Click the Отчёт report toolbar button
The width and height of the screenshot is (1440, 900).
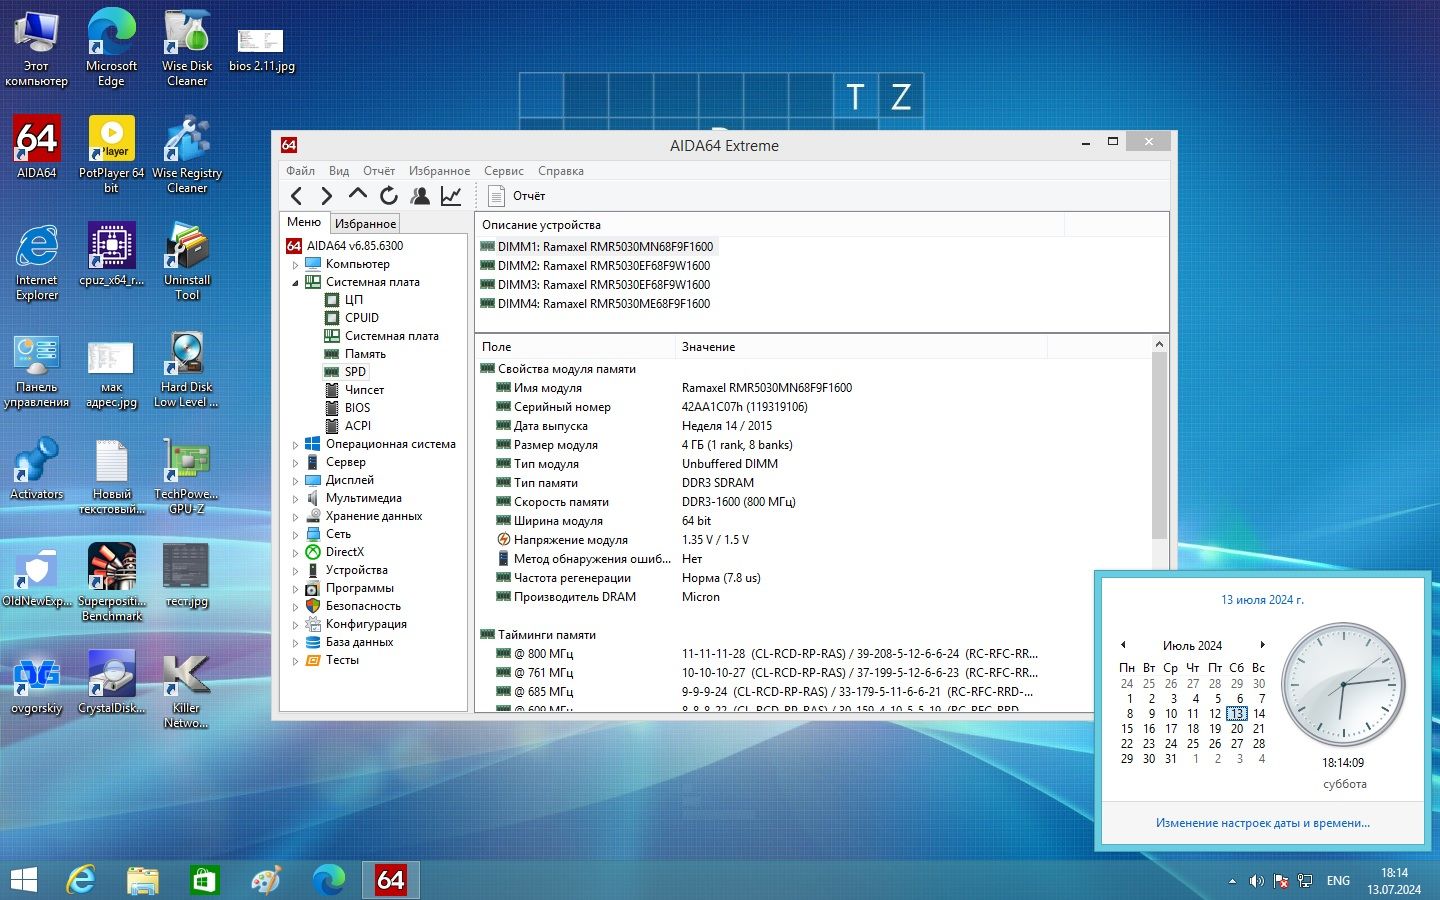click(516, 196)
